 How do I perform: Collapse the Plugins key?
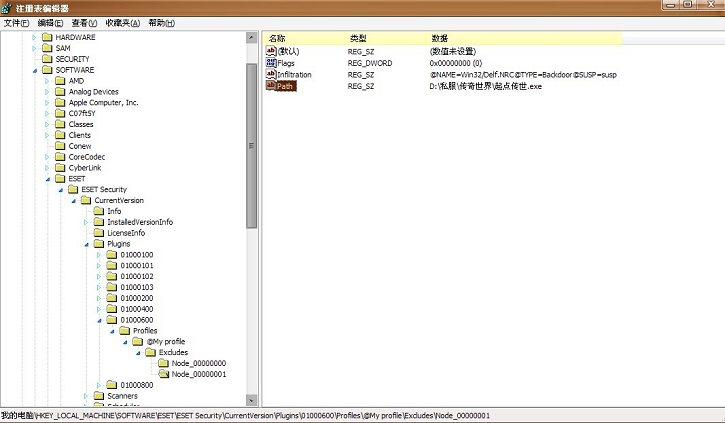coord(86,244)
